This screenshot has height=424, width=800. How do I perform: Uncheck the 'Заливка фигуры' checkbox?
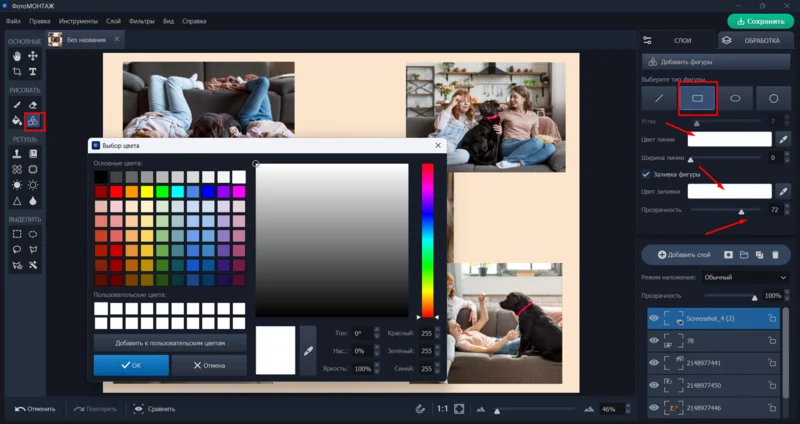646,174
